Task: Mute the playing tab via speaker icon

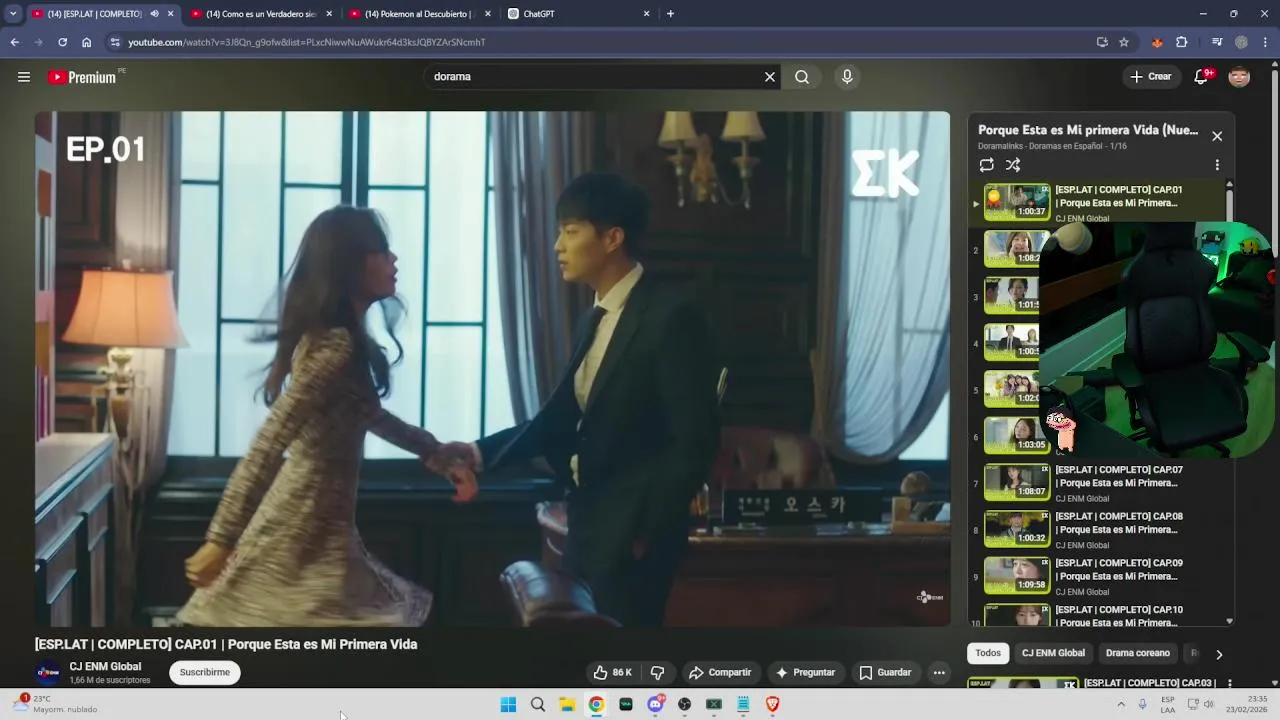Action: click(x=154, y=14)
